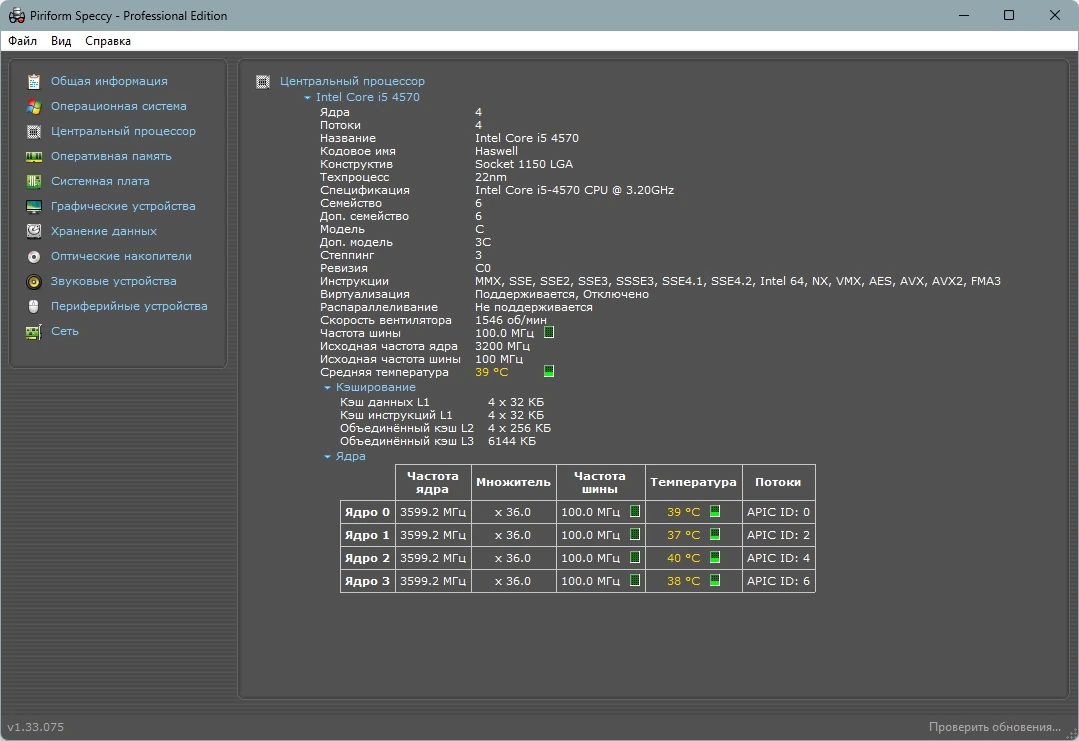Open the Графические устройства section

(x=123, y=206)
